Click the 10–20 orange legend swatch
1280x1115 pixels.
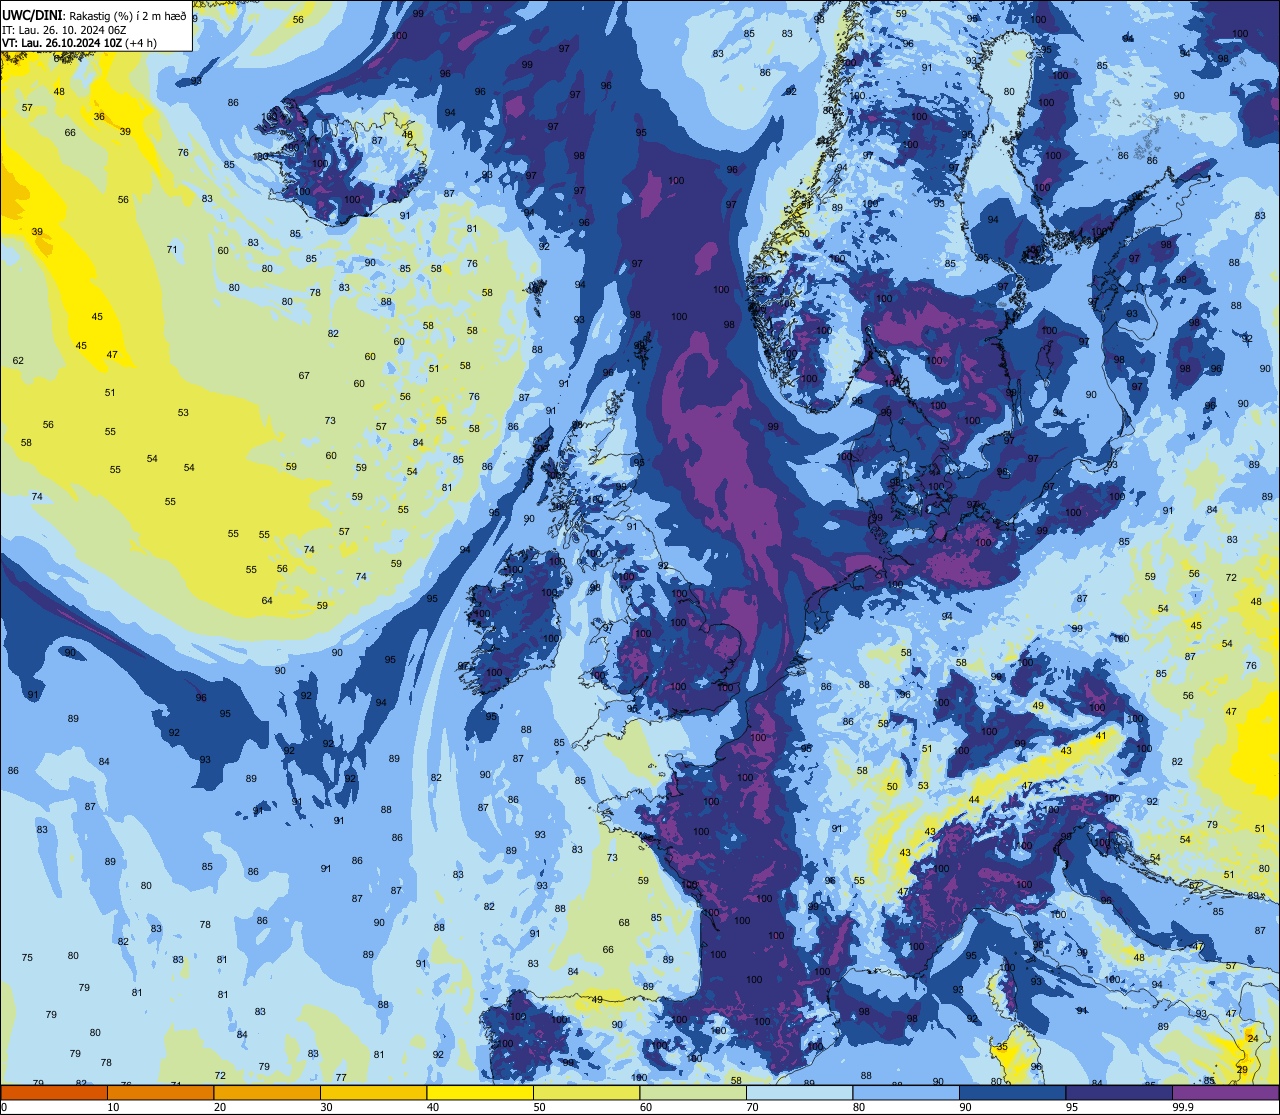point(160,1092)
